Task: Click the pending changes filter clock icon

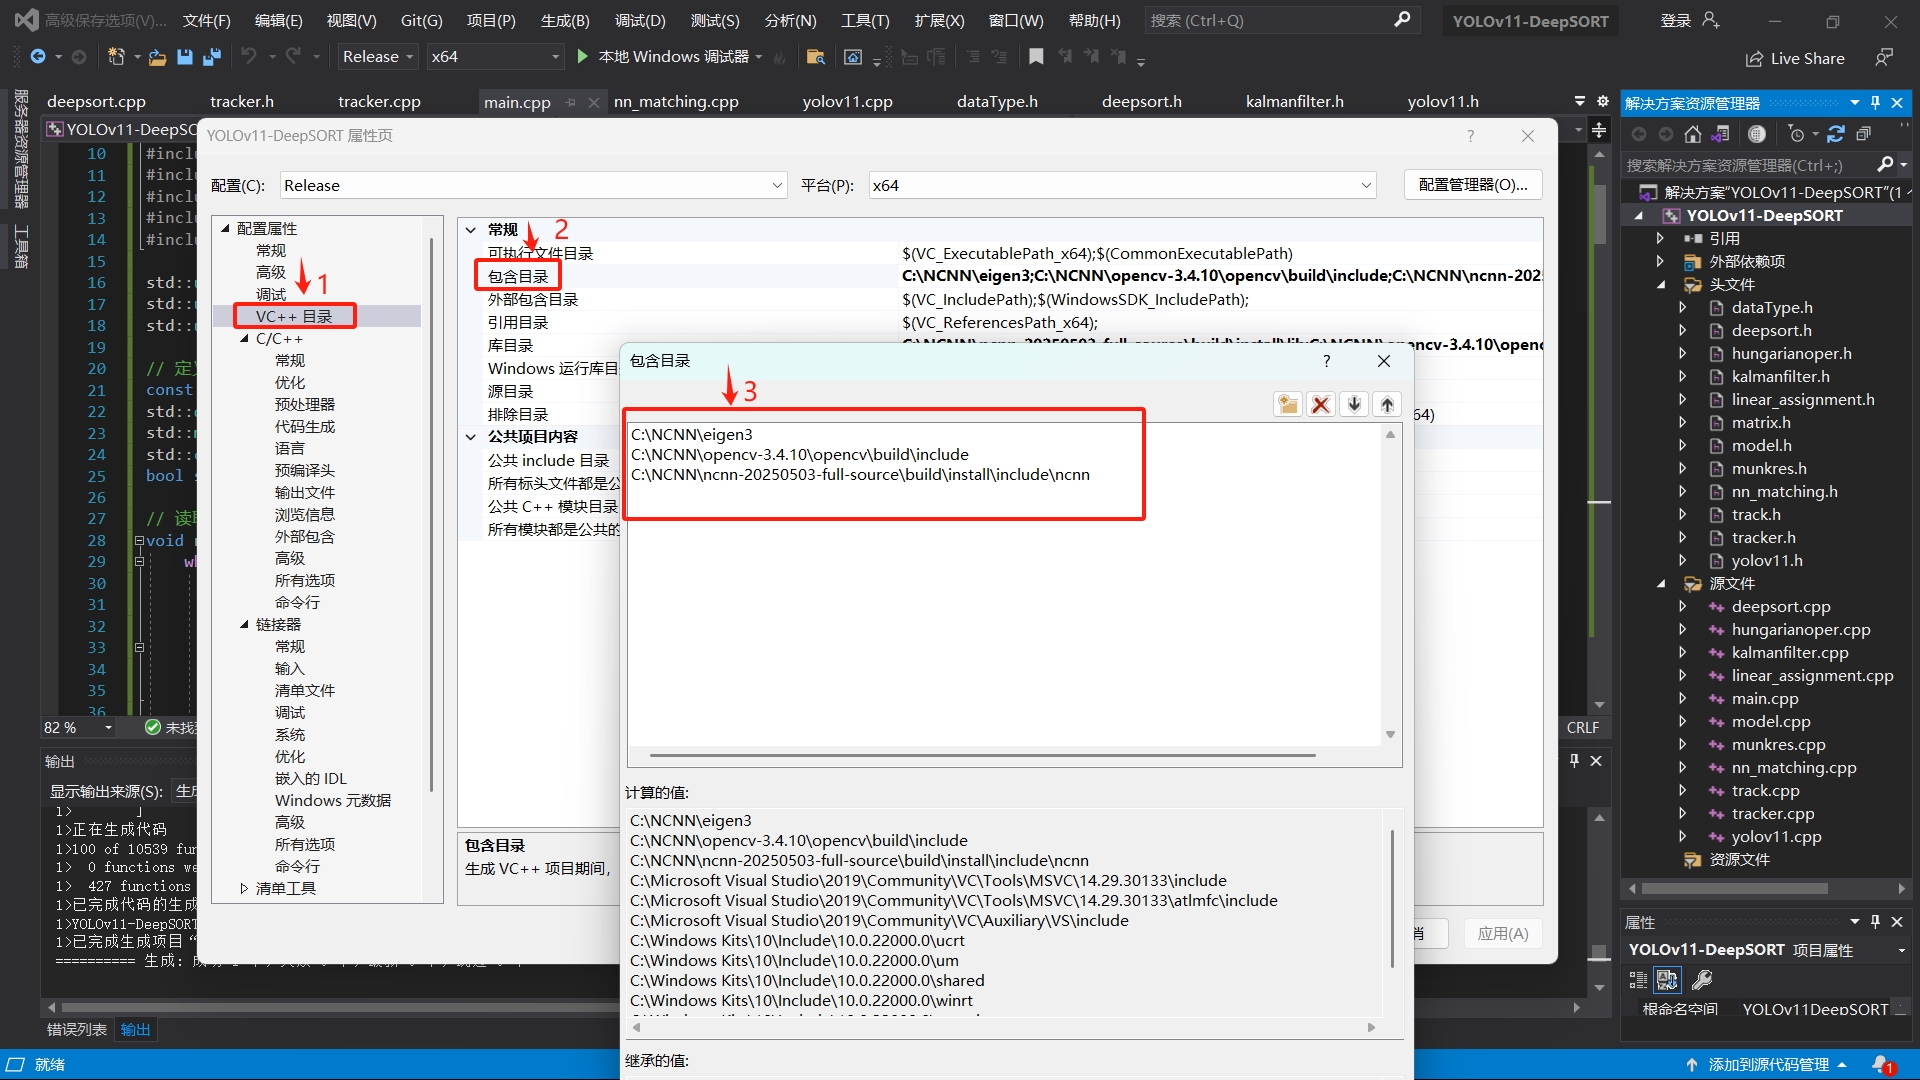Action: 1797,134
